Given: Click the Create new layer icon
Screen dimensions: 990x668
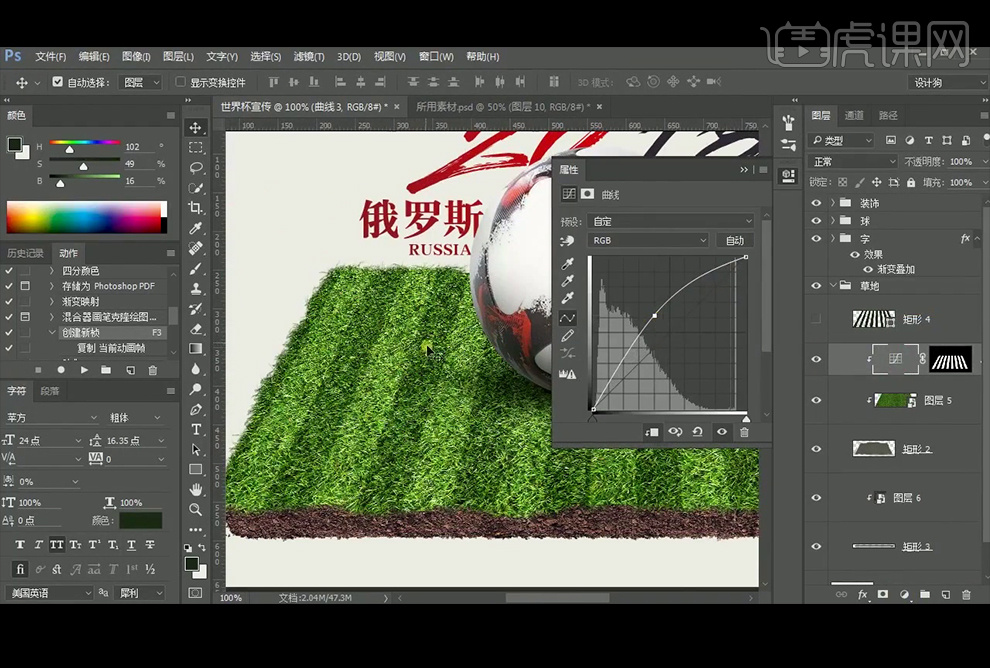Looking at the screenshot, I should (946, 595).
